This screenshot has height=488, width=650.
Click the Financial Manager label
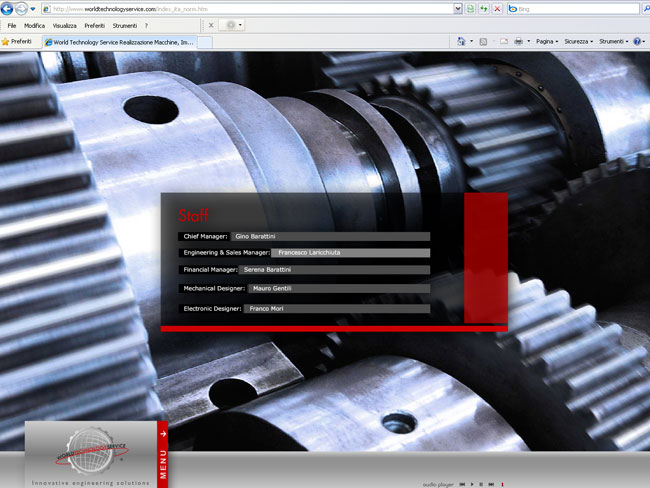point(210,269)
